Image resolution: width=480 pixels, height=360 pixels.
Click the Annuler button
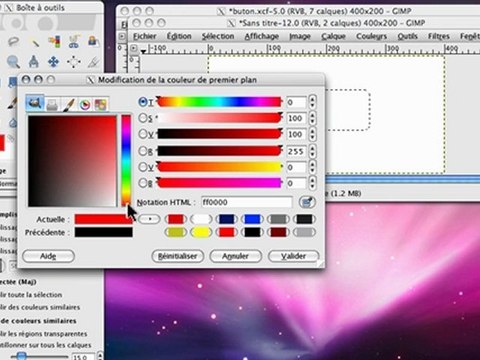click(x=235, y=256)
